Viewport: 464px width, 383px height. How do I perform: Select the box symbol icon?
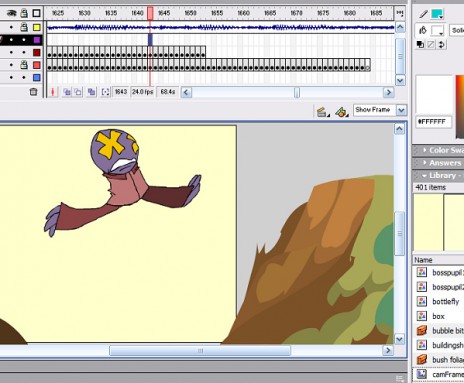(421, 316)
